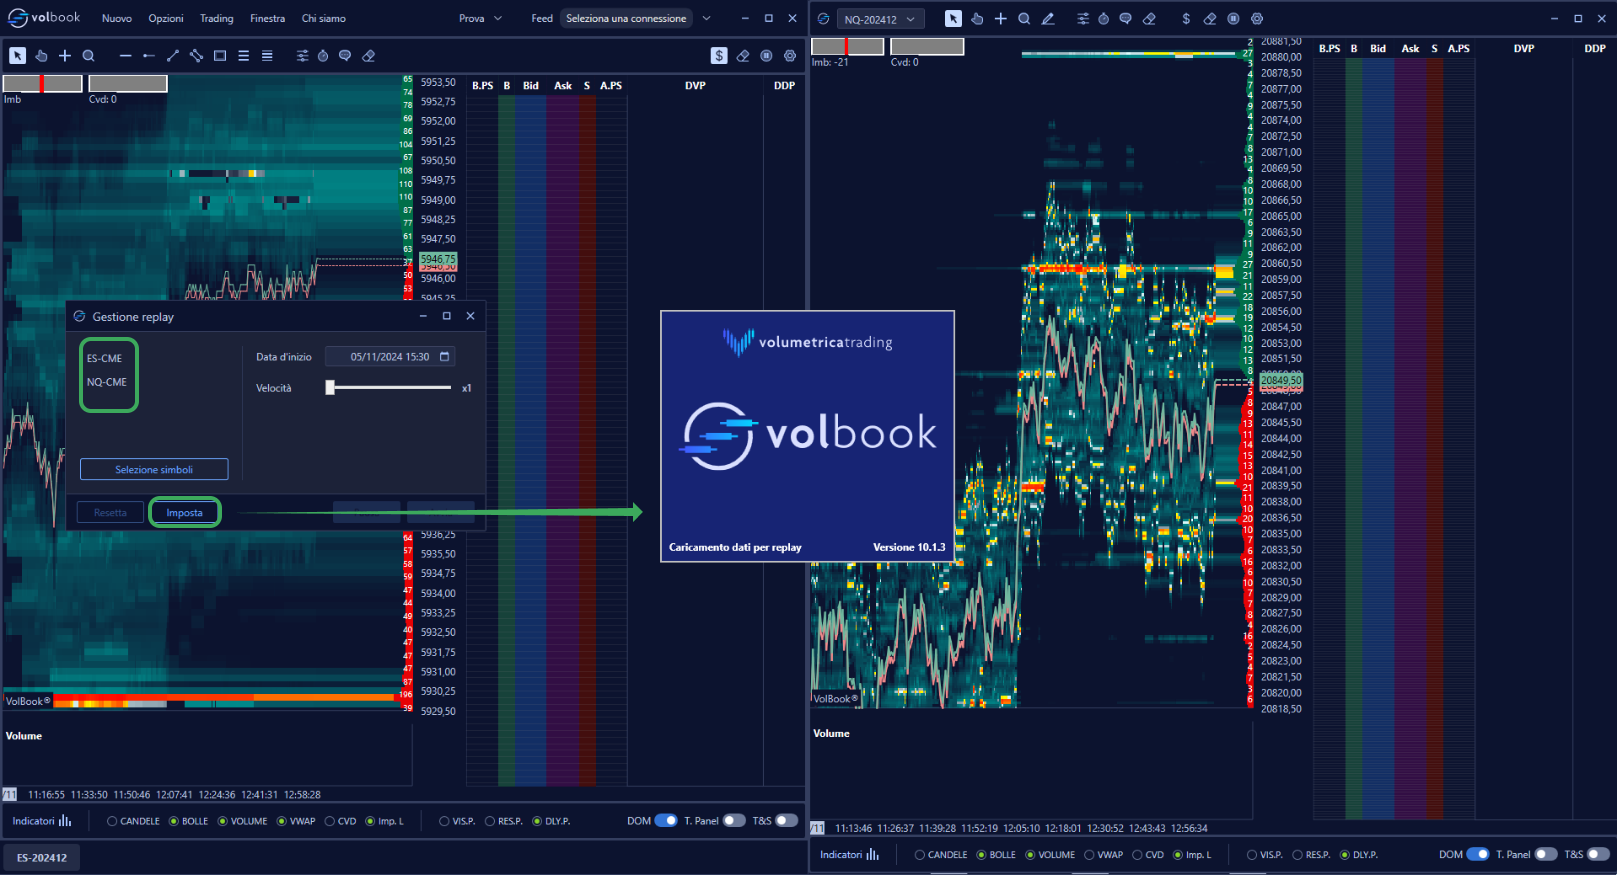Image resolution: width=1617 pixels, height=875 pixels.
Task: Click the Data d'inizio date field
Action: (x=390, y=357)
